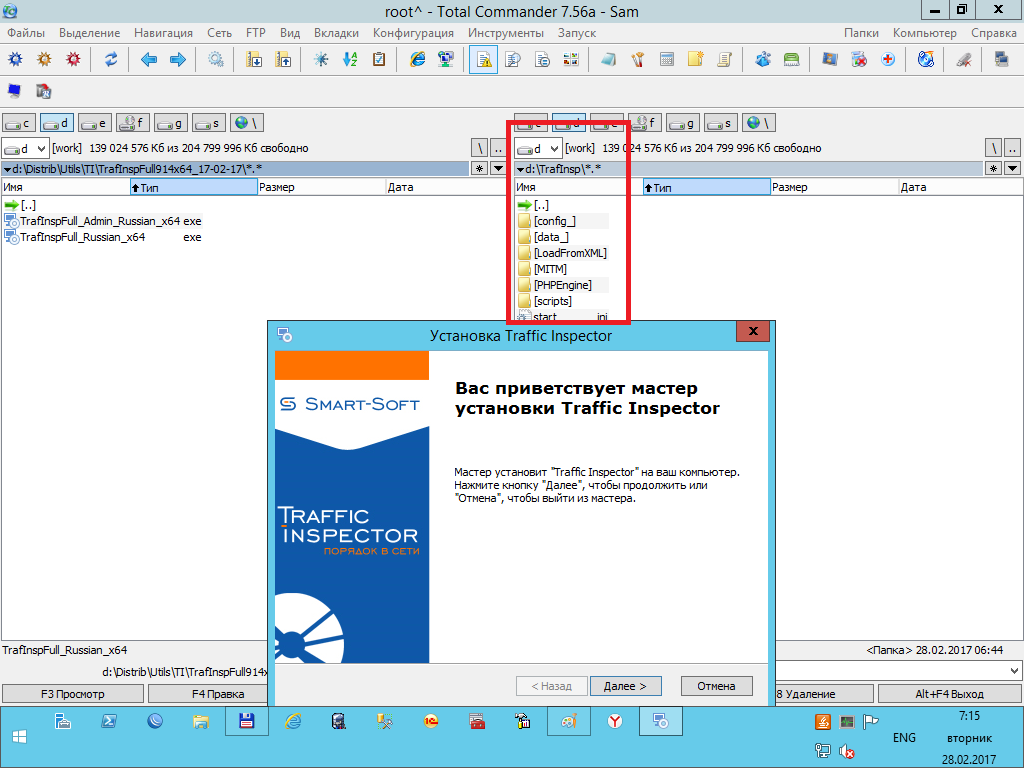The width and height of the screenshot is (1024, 768).
Task: Open the paint brushes toolbar icon
Action: click(x=637, y=59)
